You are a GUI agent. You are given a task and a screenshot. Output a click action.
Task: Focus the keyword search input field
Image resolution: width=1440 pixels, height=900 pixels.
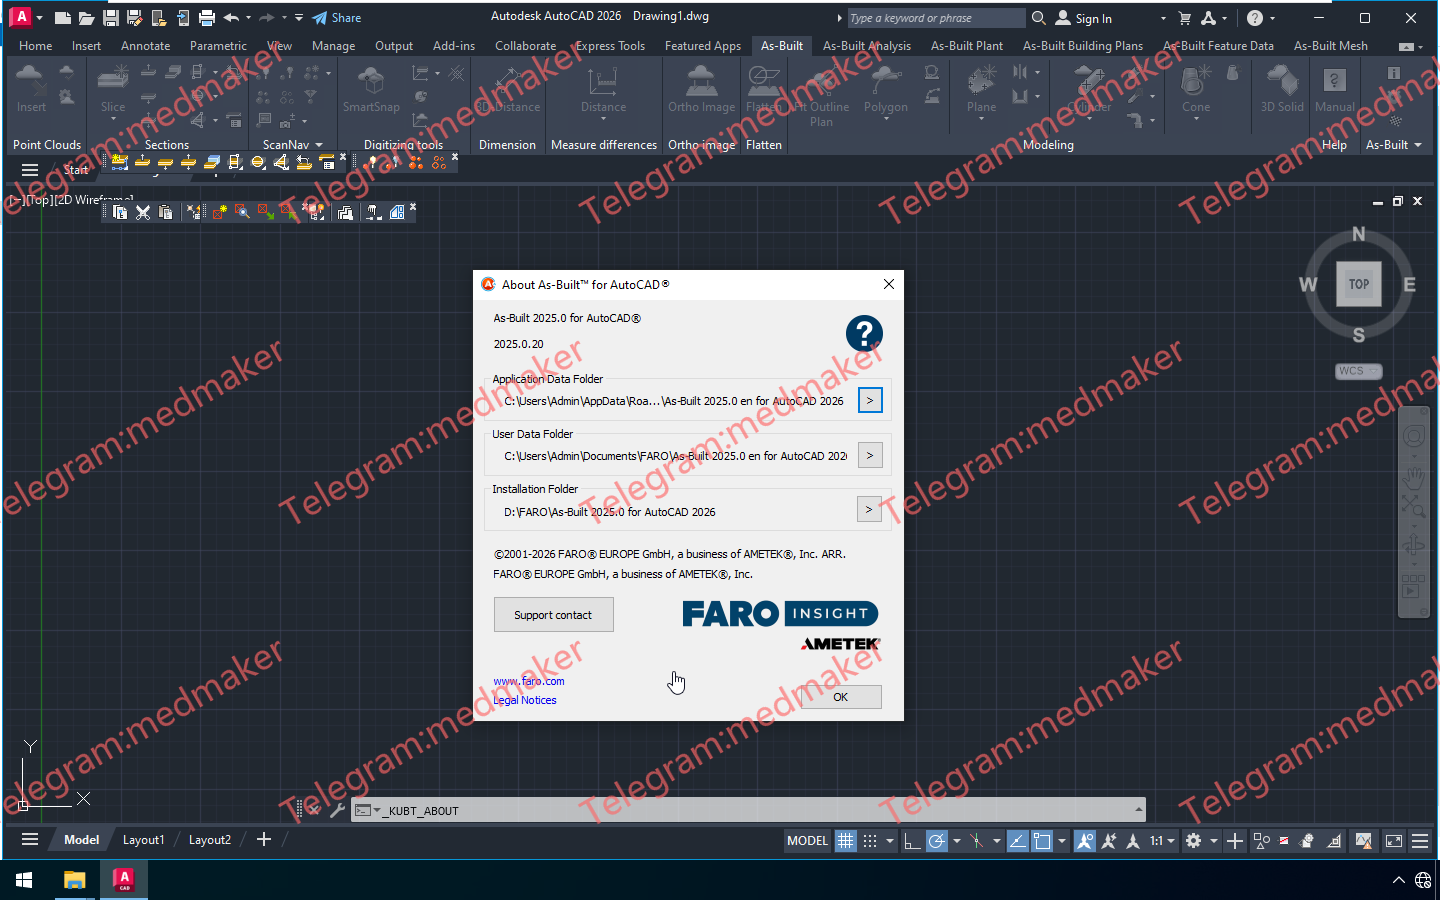coord(935,18)
